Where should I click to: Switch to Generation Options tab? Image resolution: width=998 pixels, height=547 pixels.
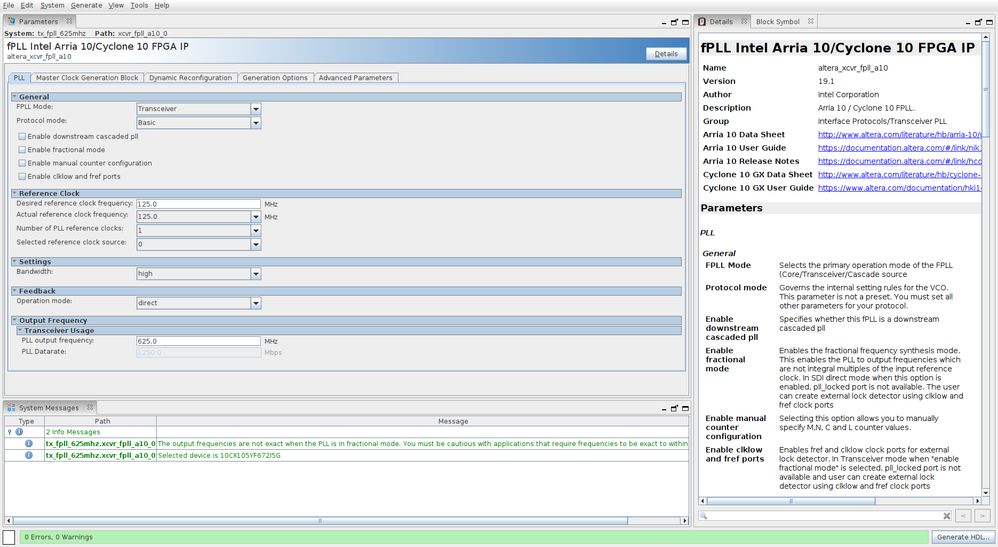point(275,78)
